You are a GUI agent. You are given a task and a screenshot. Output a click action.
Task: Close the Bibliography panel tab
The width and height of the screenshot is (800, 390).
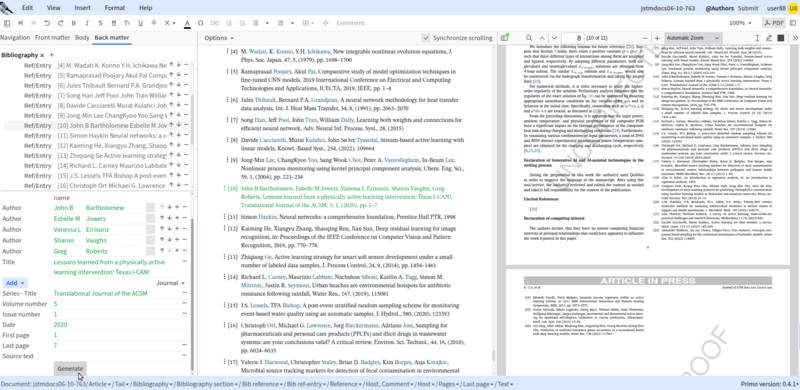click(42, 55)
